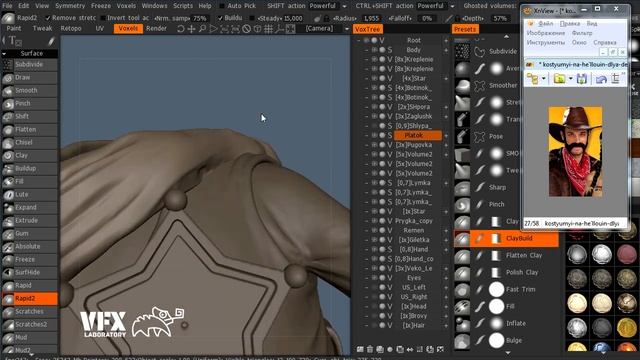Select the [1x]Giletka layer
Screen dimensions: 640x360
click(413, 240)
